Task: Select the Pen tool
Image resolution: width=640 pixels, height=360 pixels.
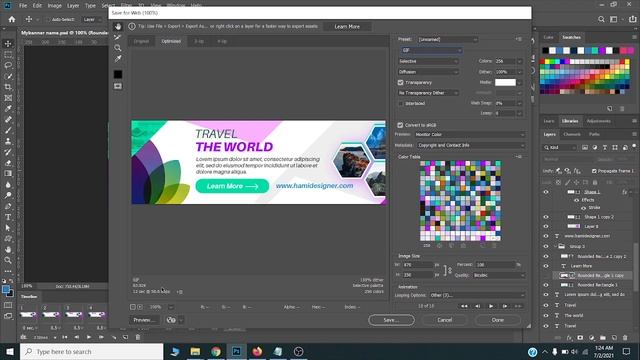Action: 8,206
